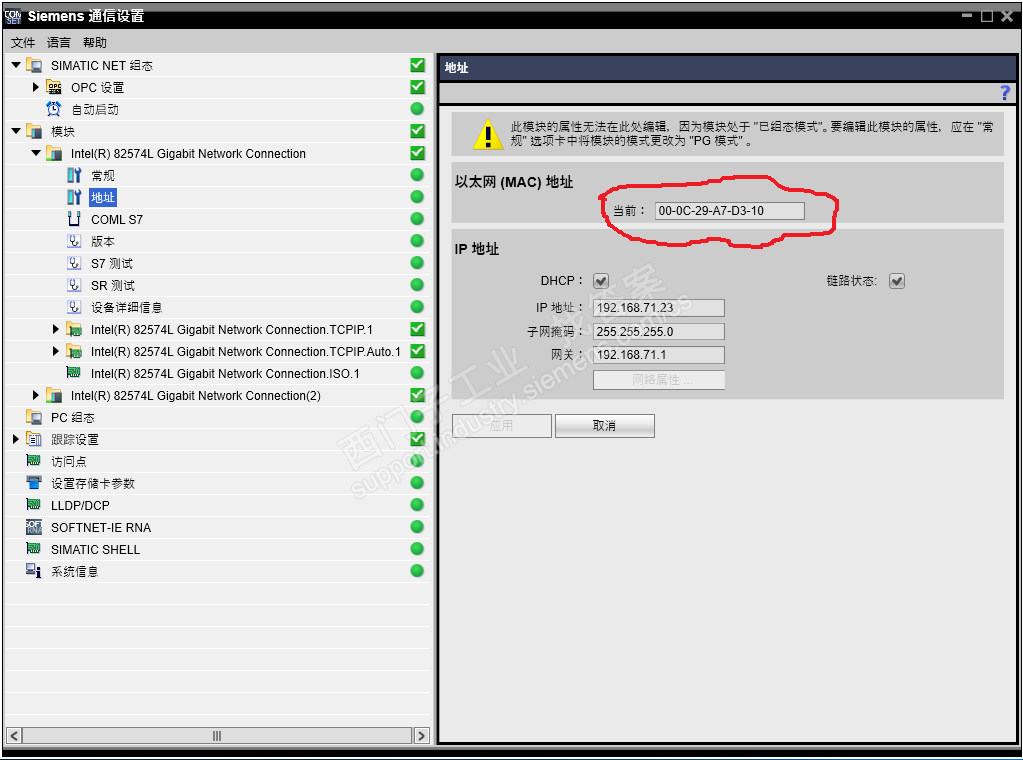This screenshot has width=1023, height=760.
Task: Click the green status checkmark on Network Connection(2) row
Action: tap(418, 395)
